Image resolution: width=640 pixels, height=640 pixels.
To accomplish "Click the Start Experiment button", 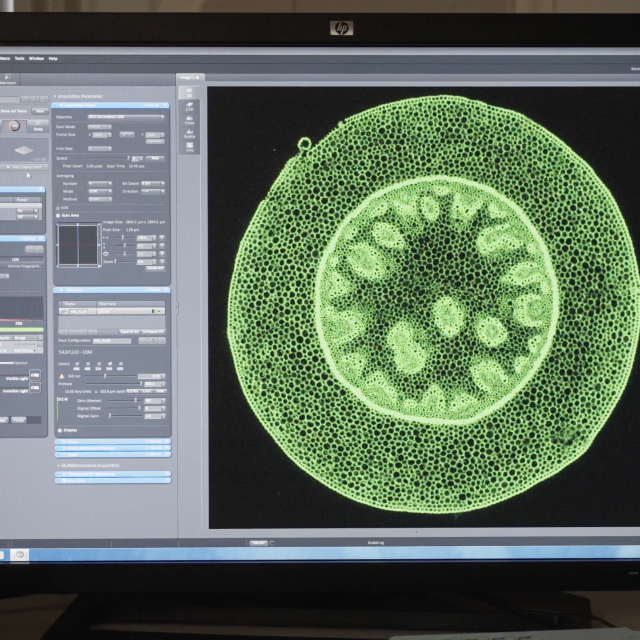I will pyautogui.click(x=24, y=167).
